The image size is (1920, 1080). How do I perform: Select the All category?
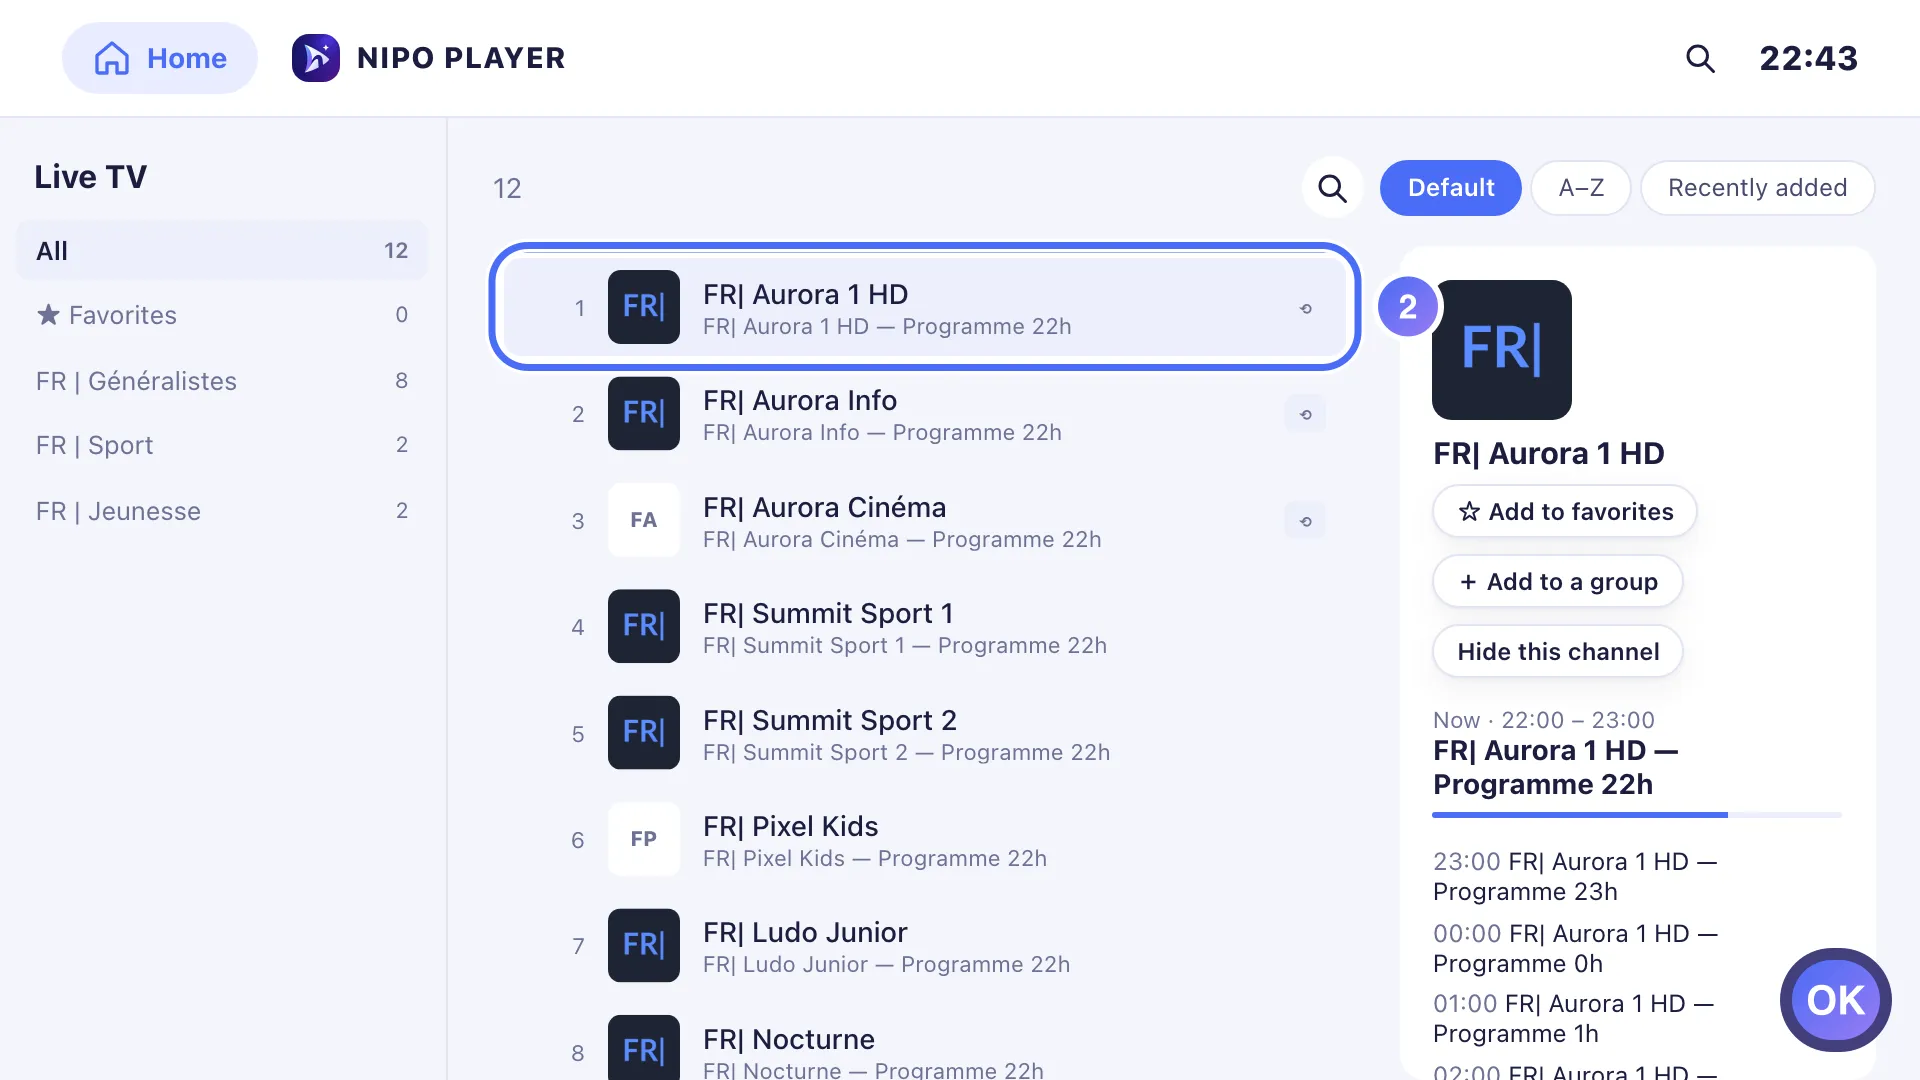tap(222, 251)
